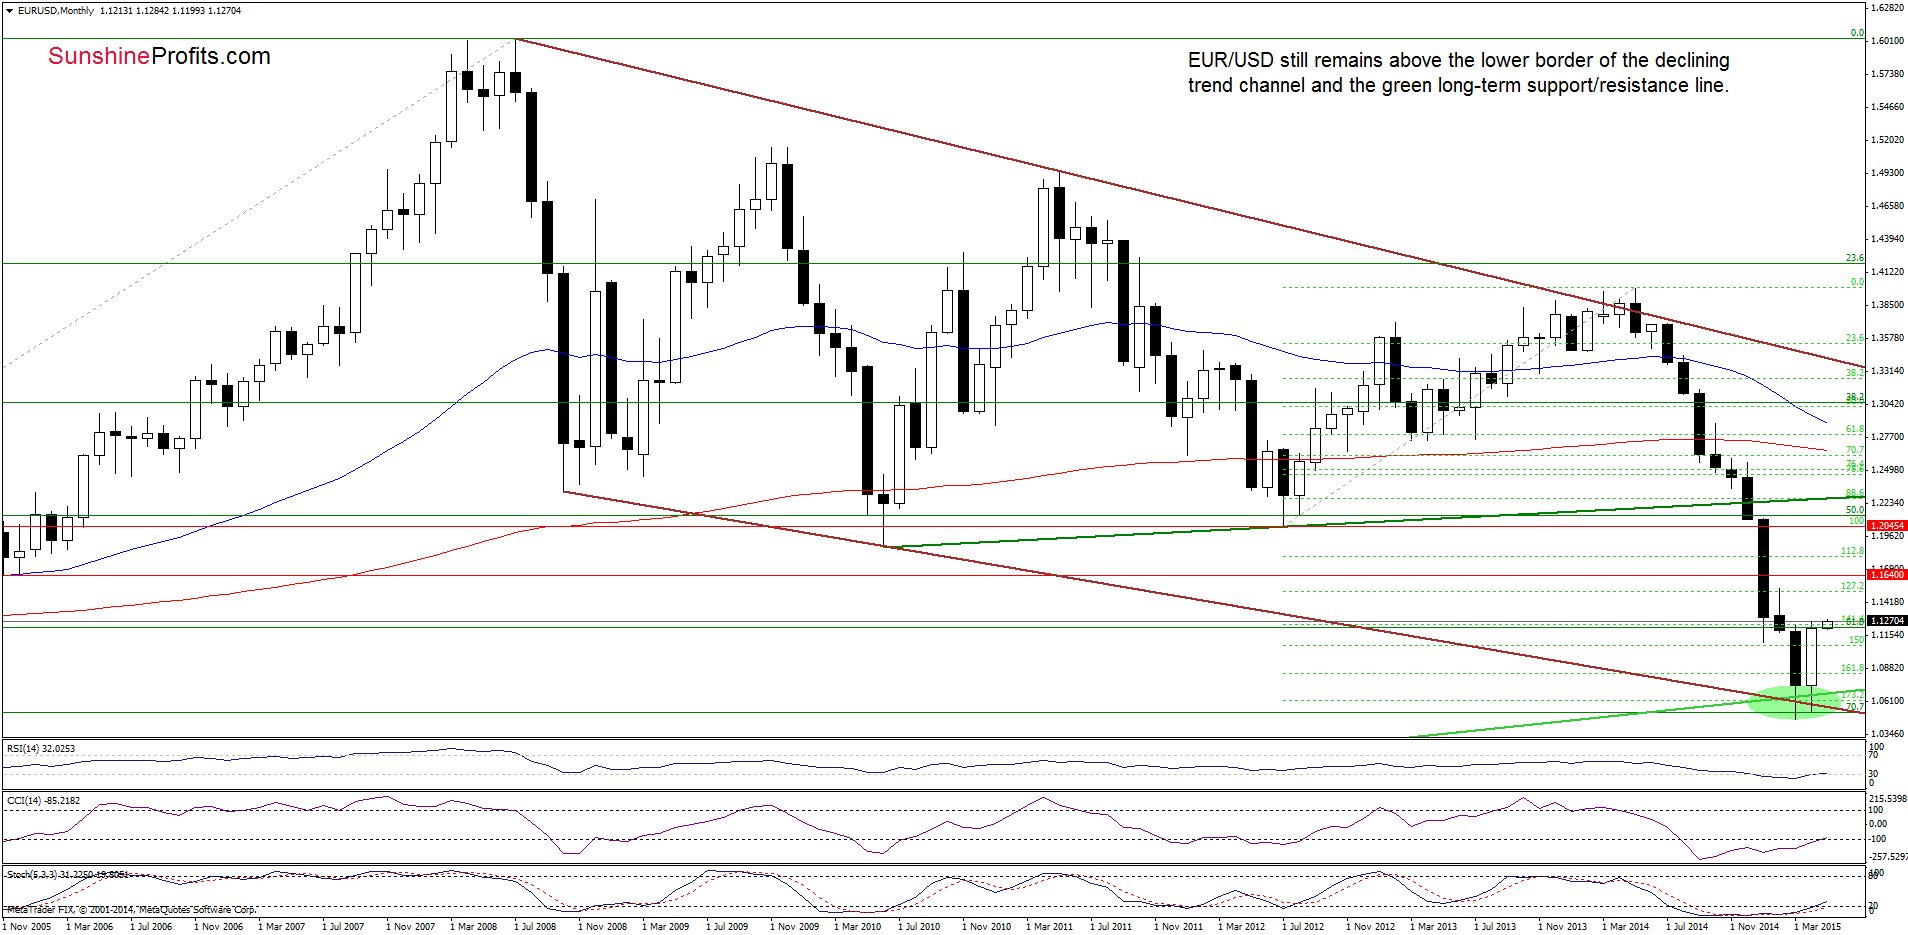Viewport: 1908px width, 935px height.
Task: Click the small triangle beside EURUSD,Monthly title
Action: 10,11
